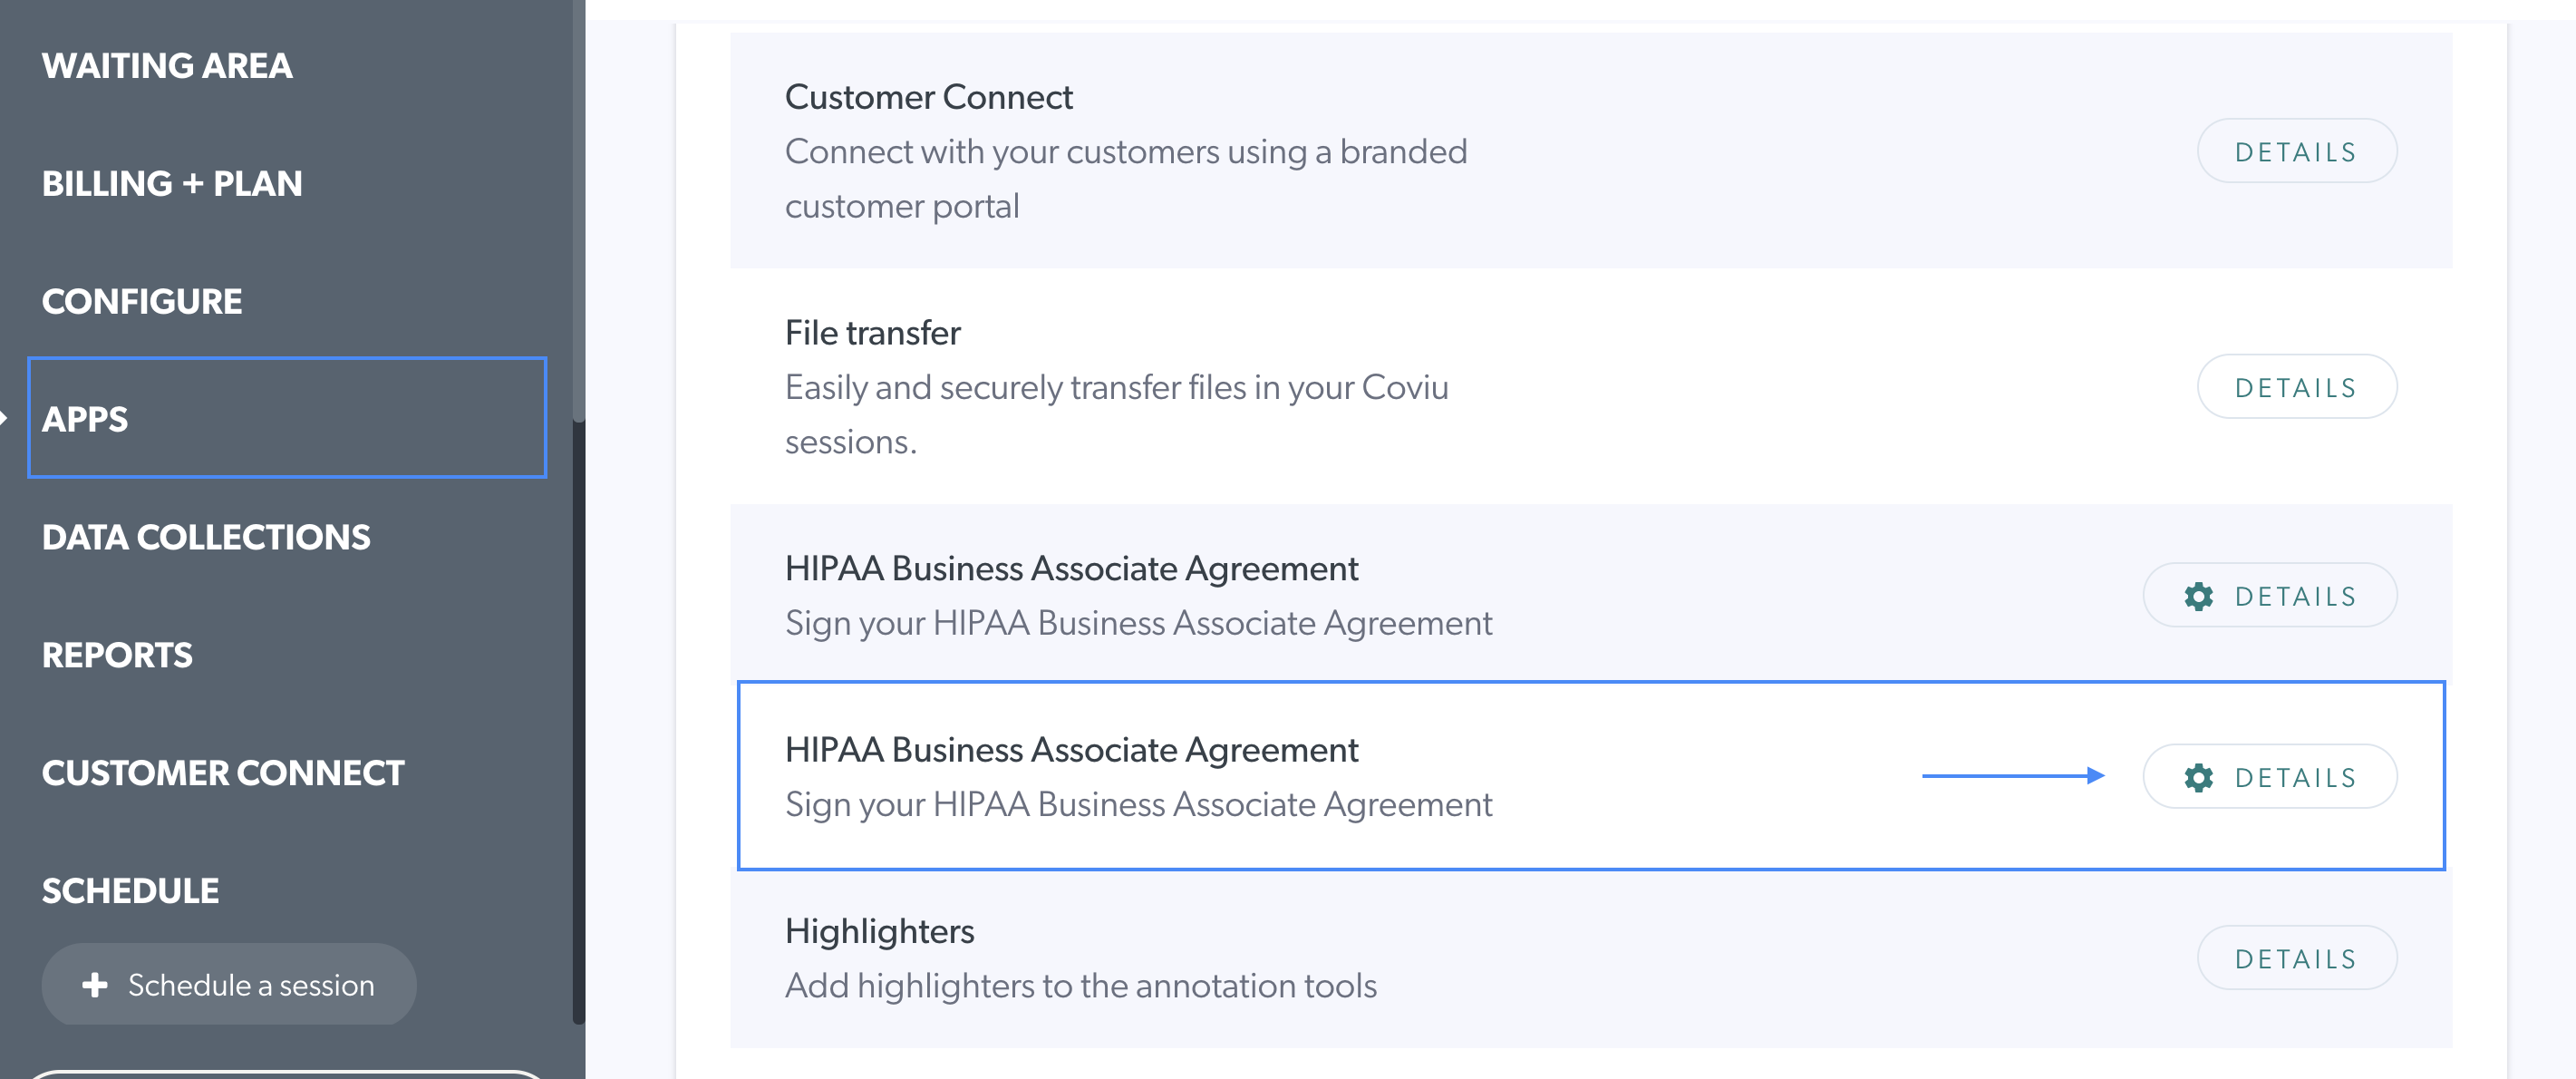Click the small arrow marker beside APPS
This screenshot has height=1079, width=2576.
point(4,418)
